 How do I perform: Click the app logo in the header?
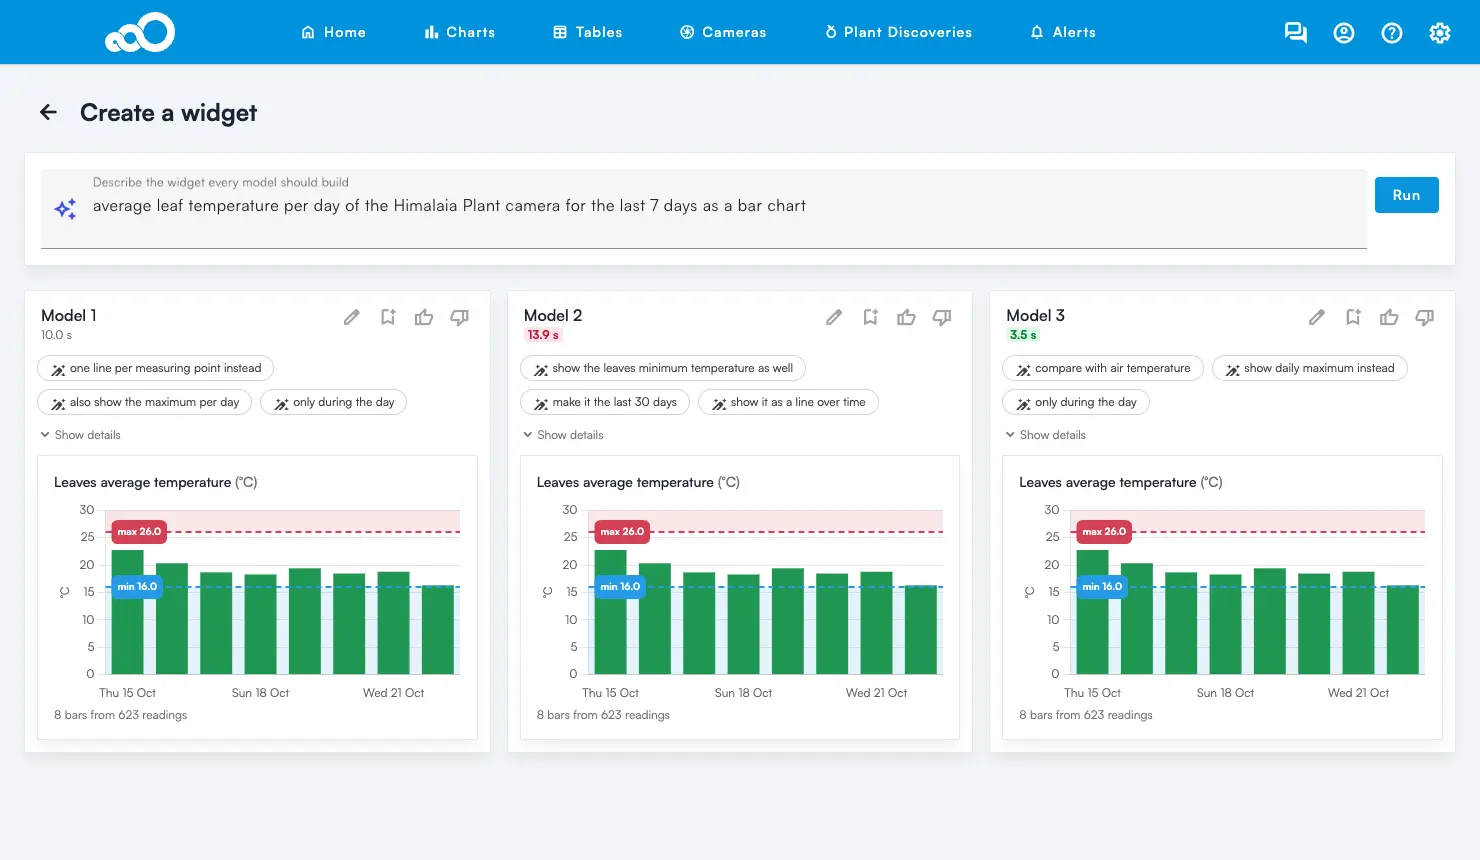(x=140, y=32)
